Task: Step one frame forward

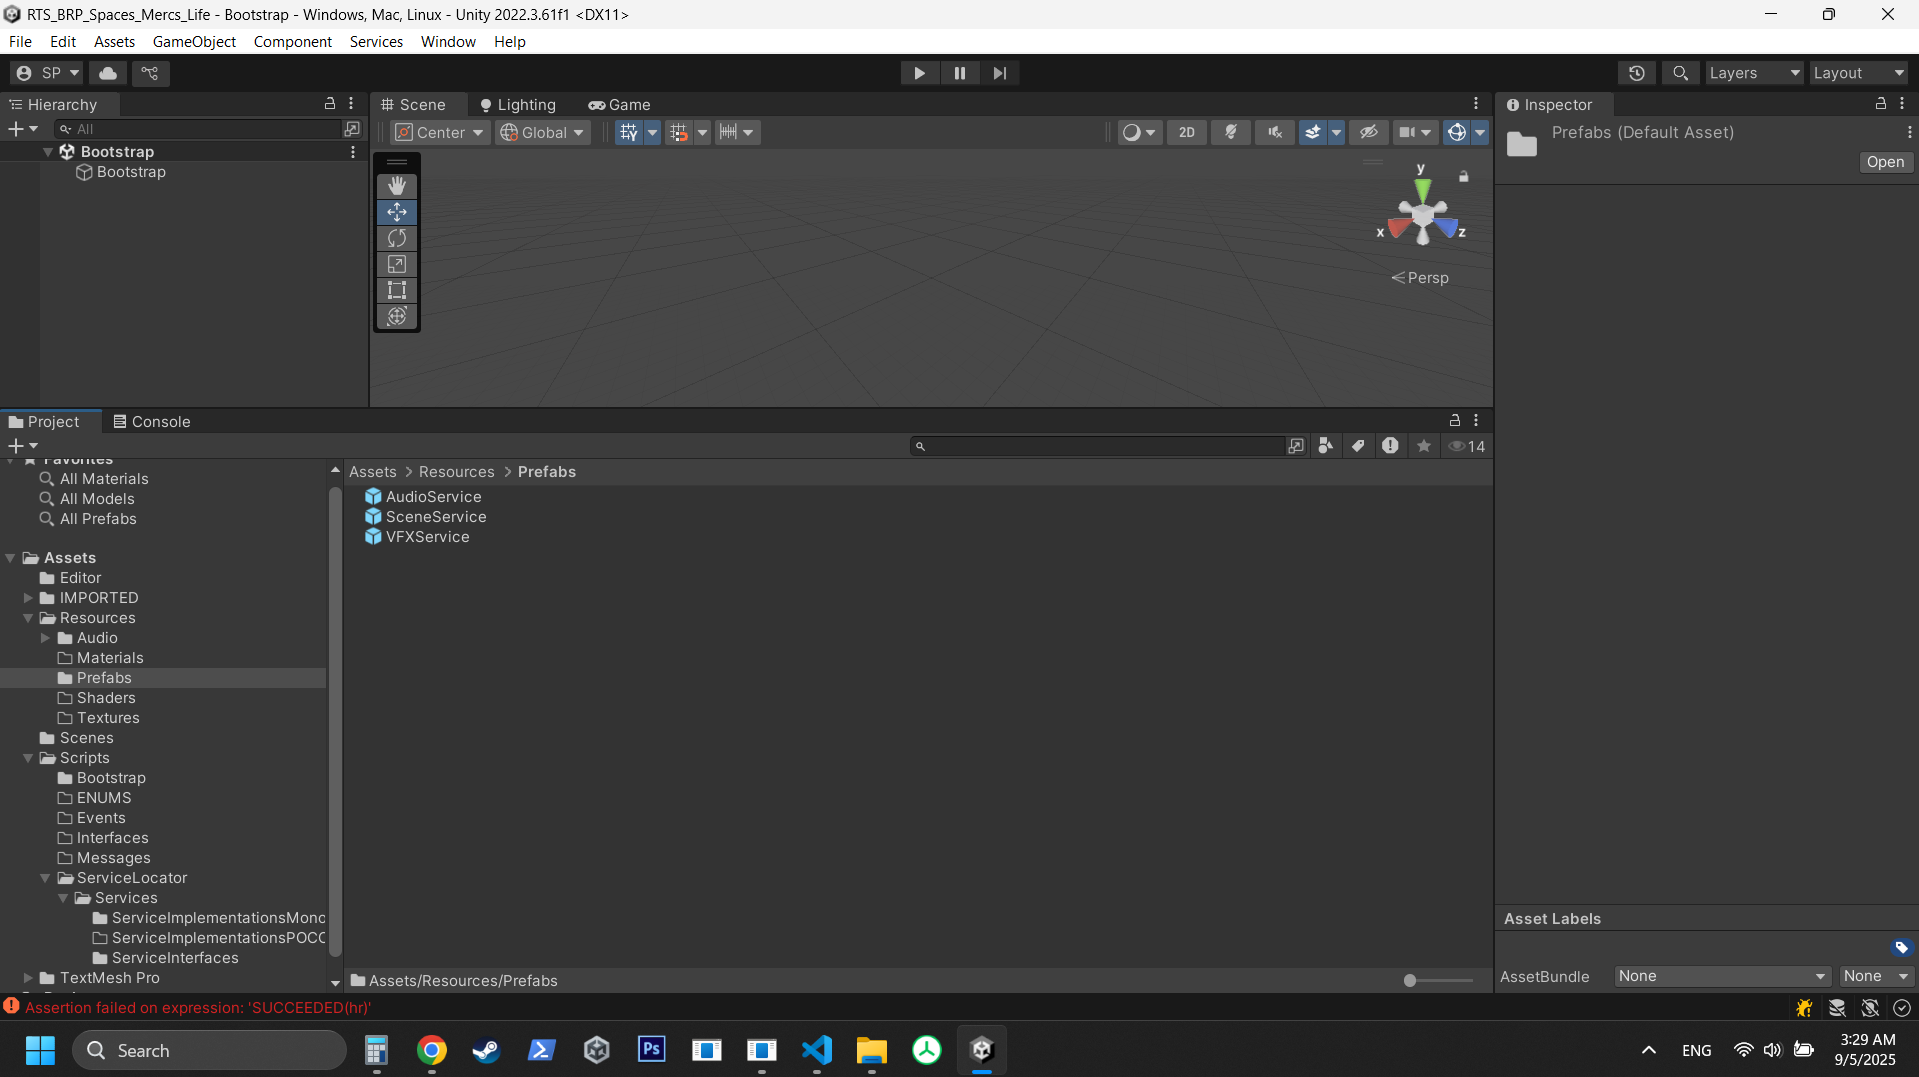Action: pos(1000,73)
